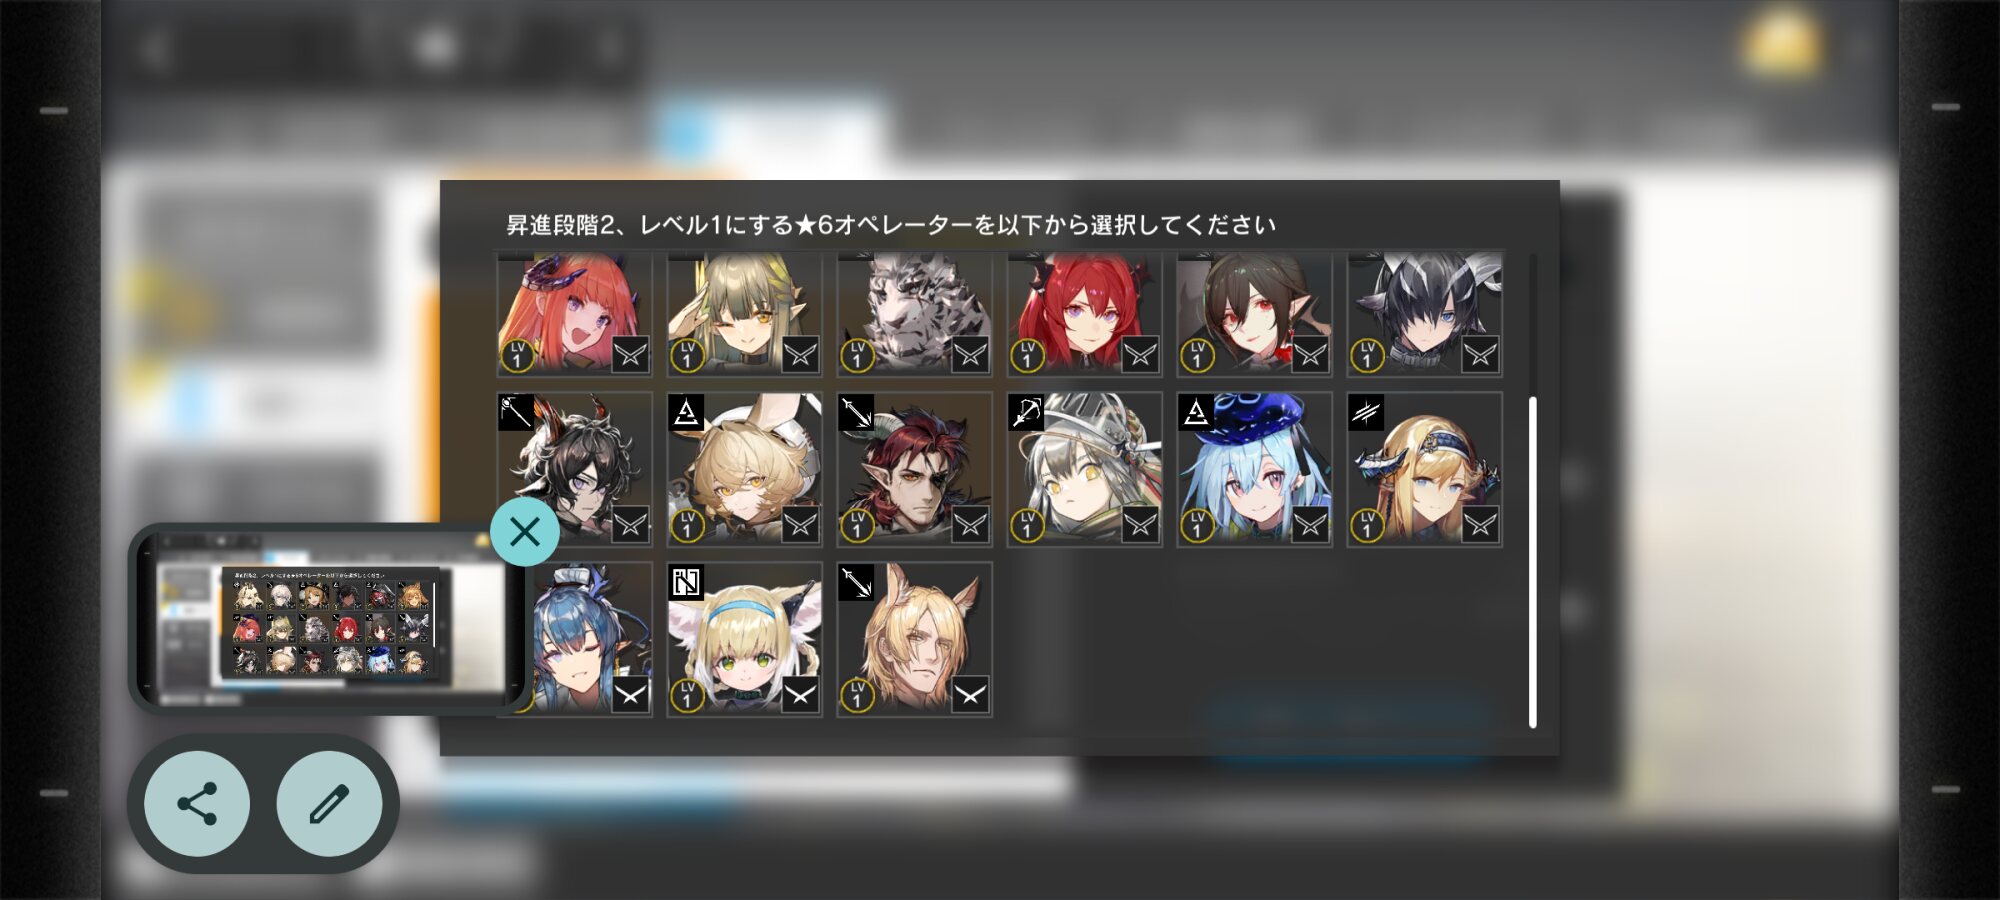The width and height of the screenshot is (2000, 900).
Task: Select the blue-haired operator with jellyfish hat
Action: [1255, 470]
